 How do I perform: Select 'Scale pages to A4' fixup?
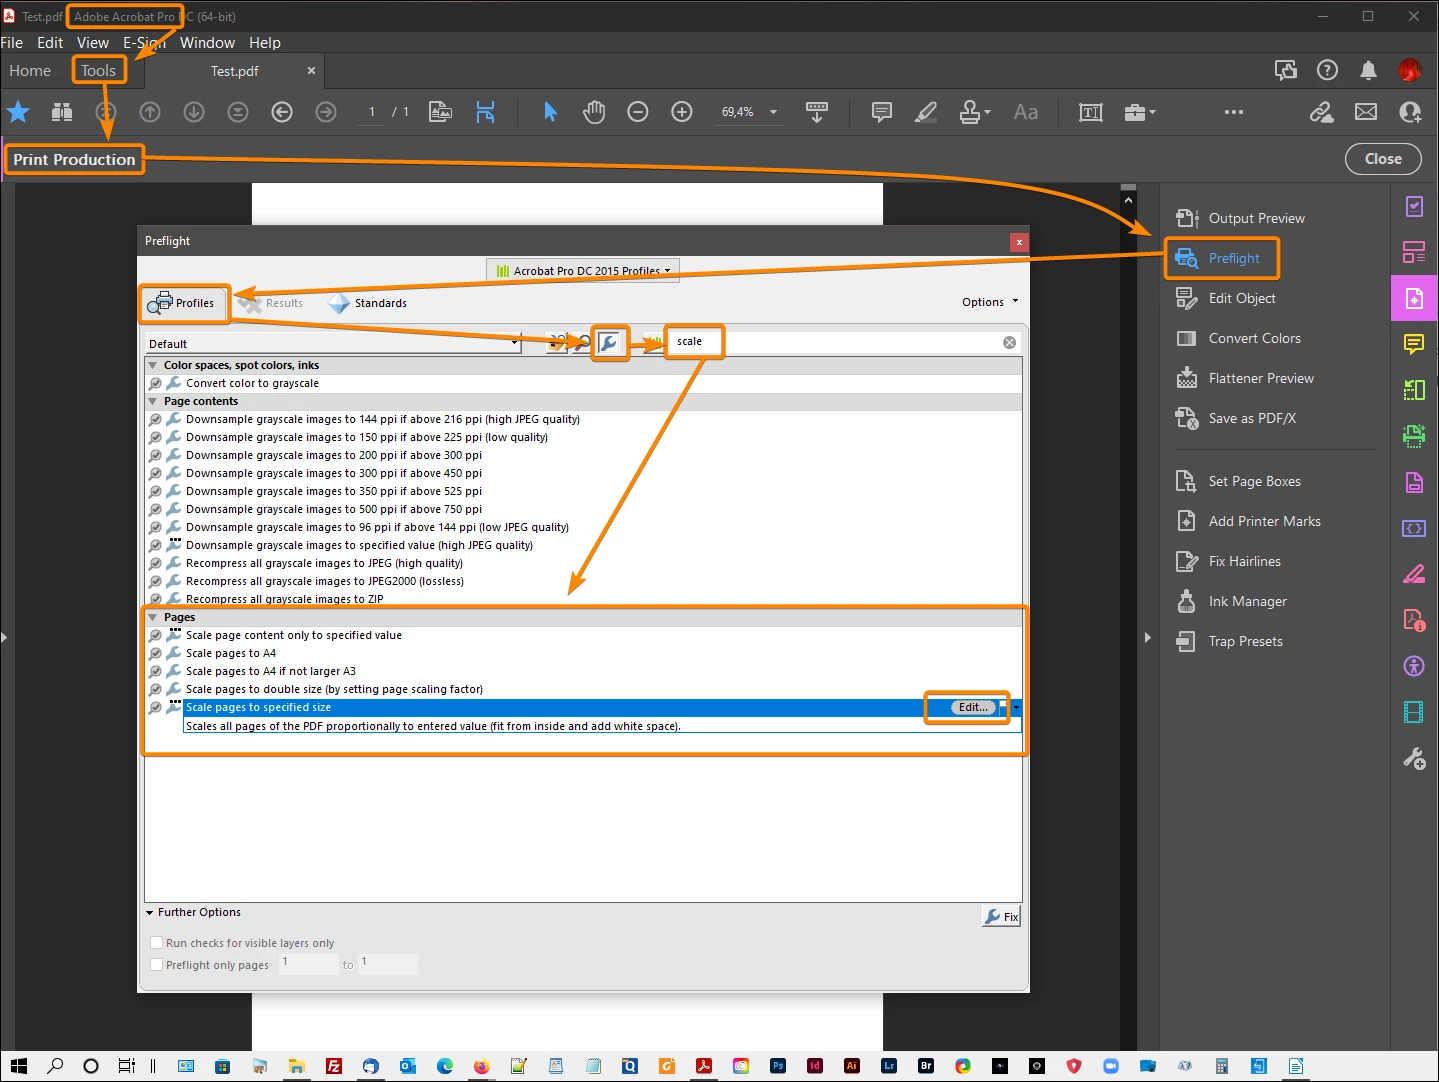pos(231,654)
